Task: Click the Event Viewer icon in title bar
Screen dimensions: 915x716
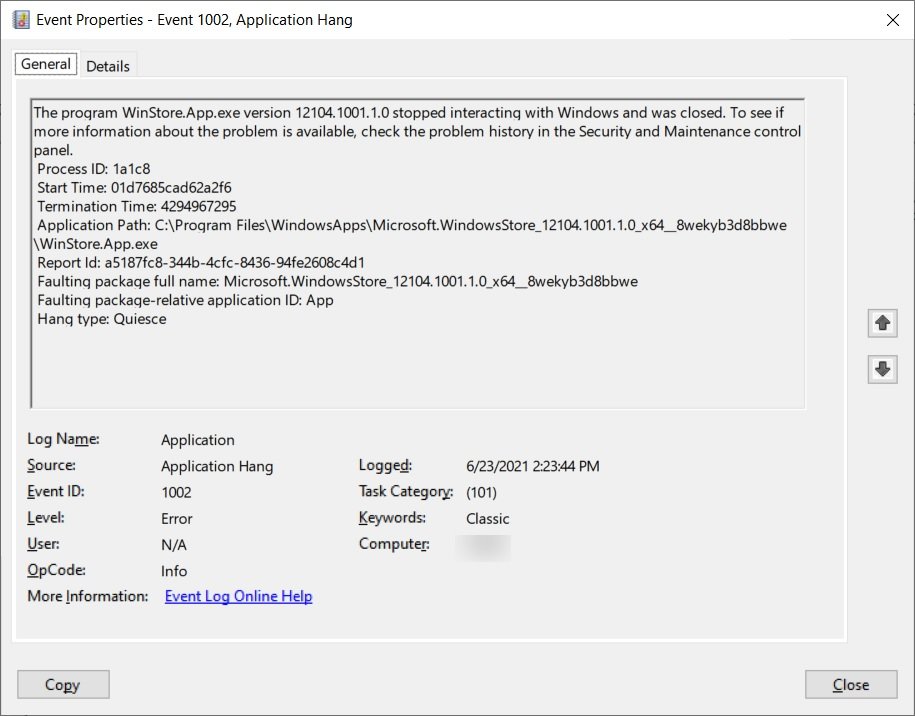Action: (x=20, y=20)
